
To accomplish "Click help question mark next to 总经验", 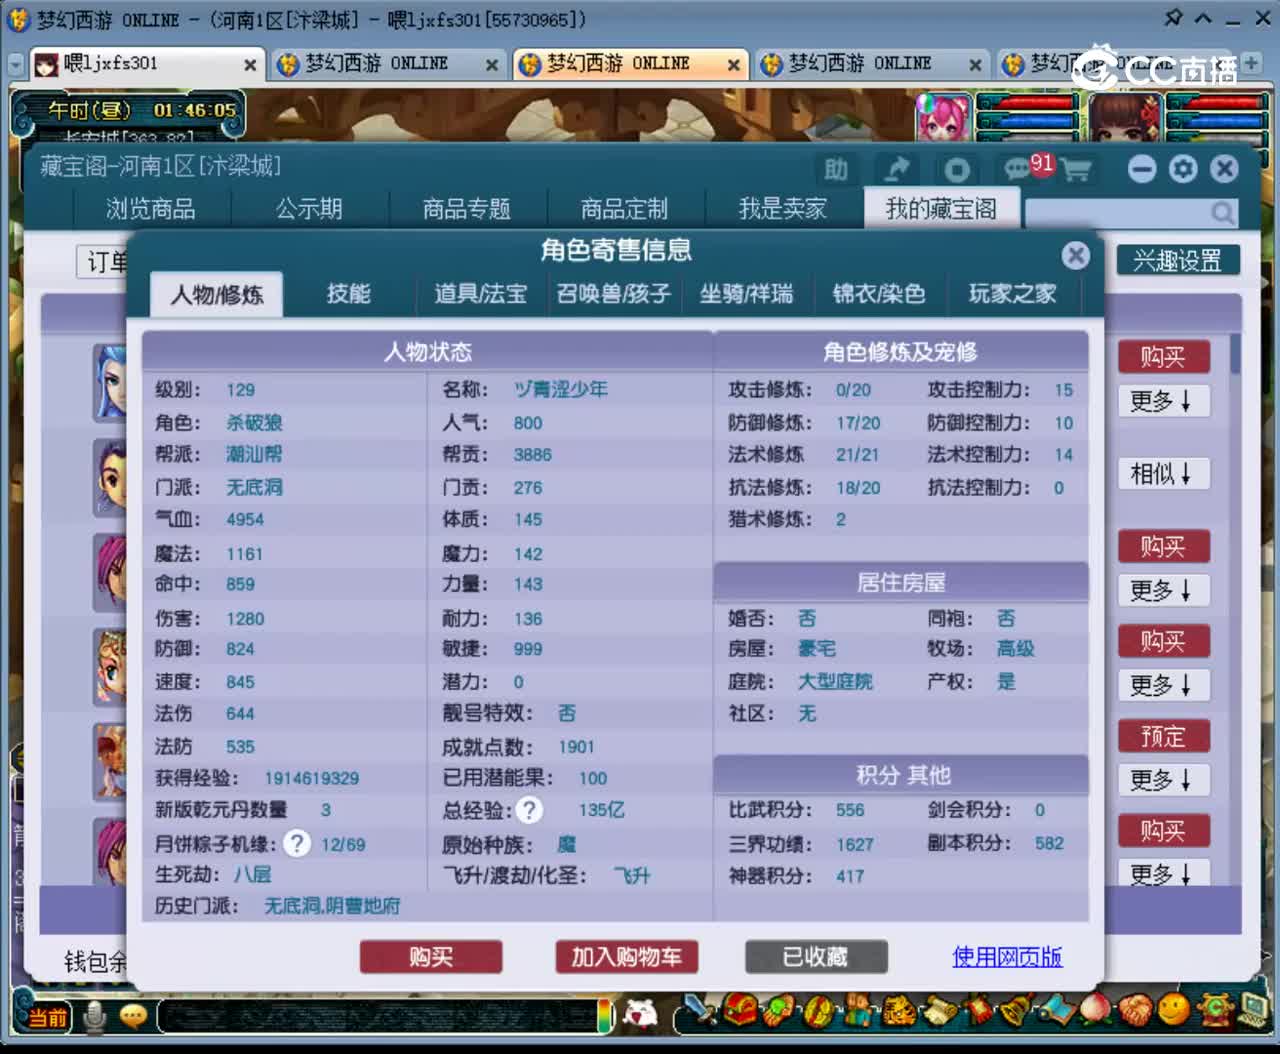I will click(529, 810).
